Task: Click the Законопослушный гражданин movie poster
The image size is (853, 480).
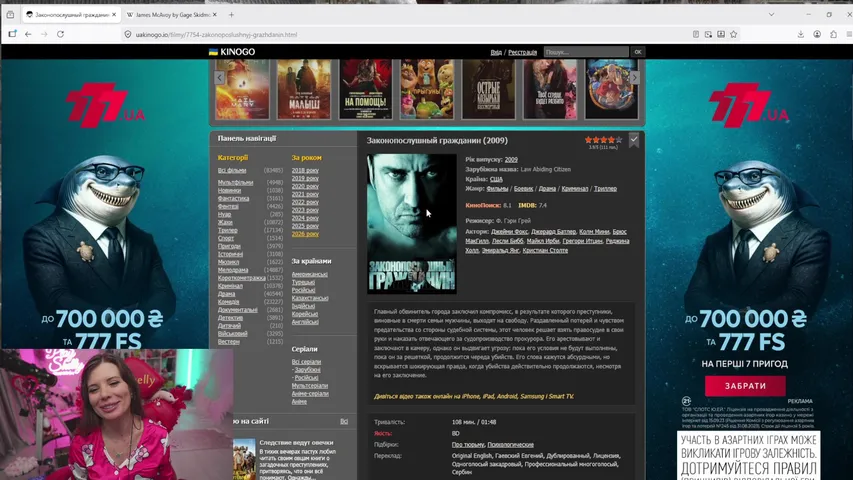Action: tap(412, 224)
